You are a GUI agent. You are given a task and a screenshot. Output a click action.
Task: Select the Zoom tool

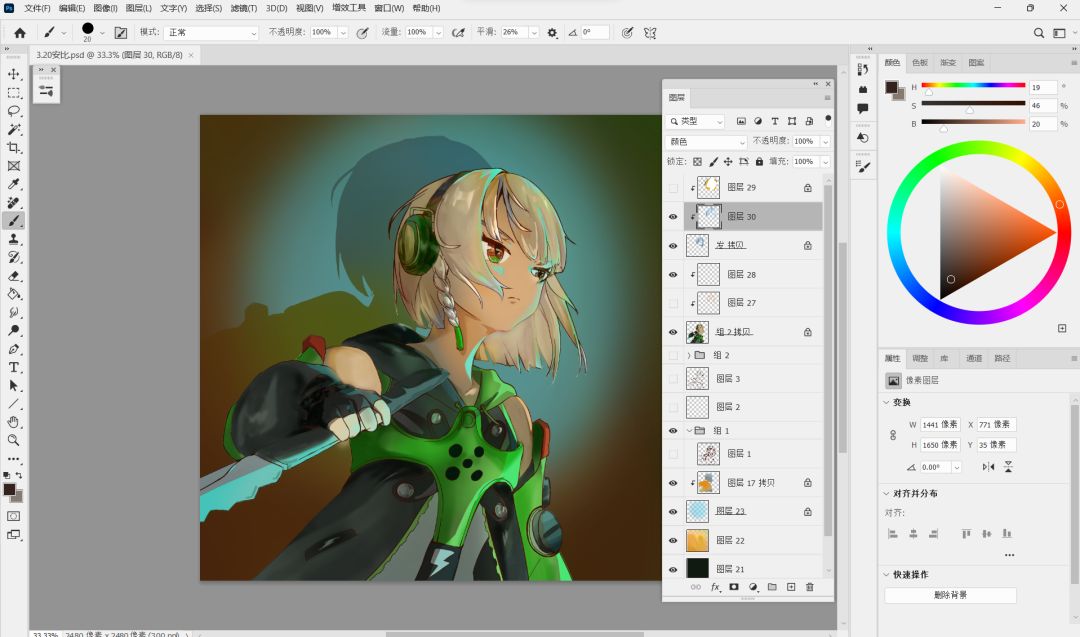(x=14, y=440)
